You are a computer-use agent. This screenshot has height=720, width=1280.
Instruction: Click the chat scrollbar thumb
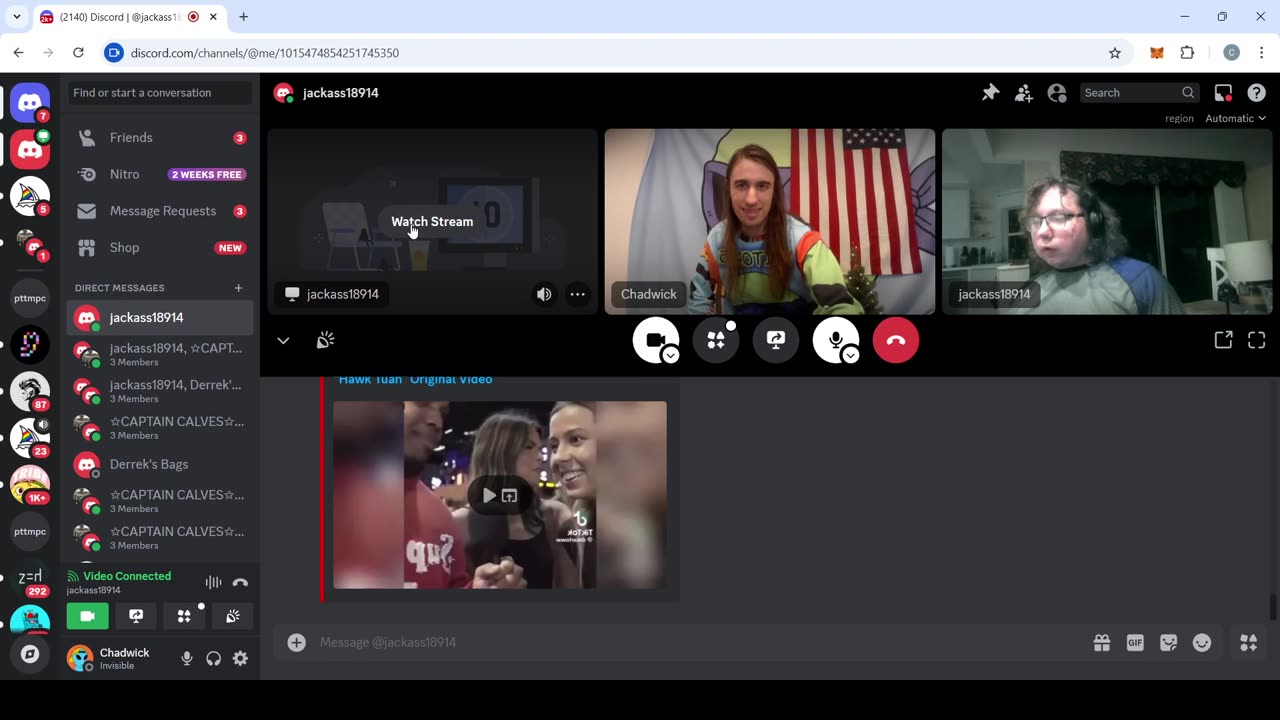pyautogui.click(x=1273, y=606)
